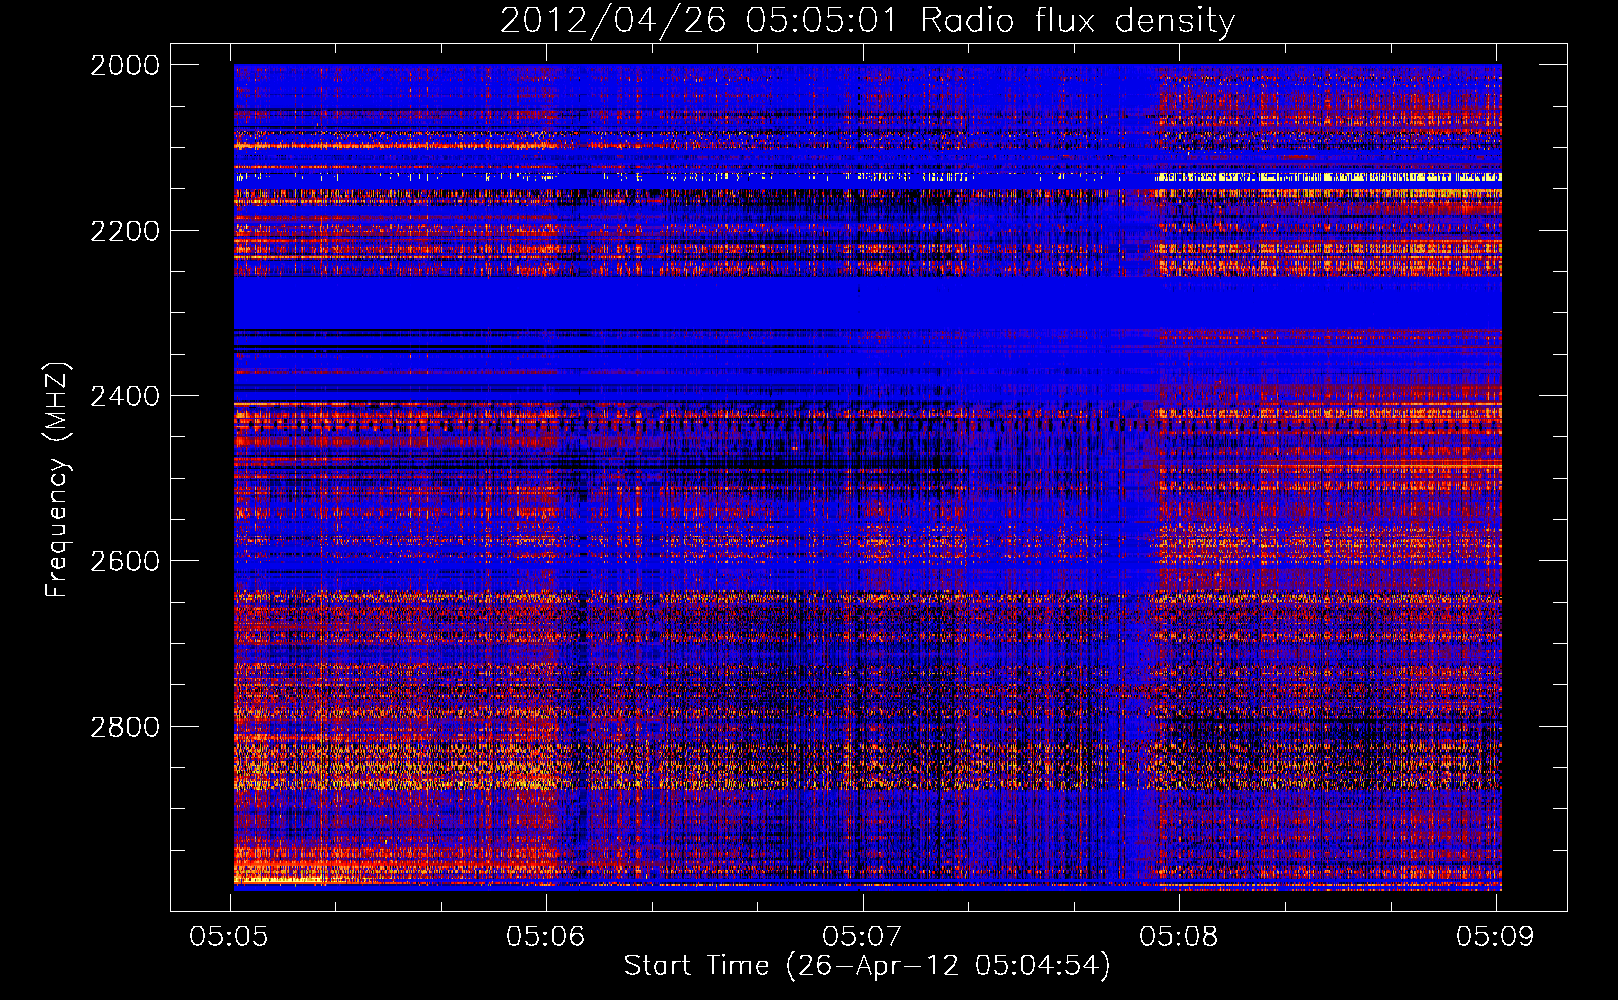Click the '2000' frequency axis label
This screenshot has width=1618, height=1000.
[x=125, y=65]
